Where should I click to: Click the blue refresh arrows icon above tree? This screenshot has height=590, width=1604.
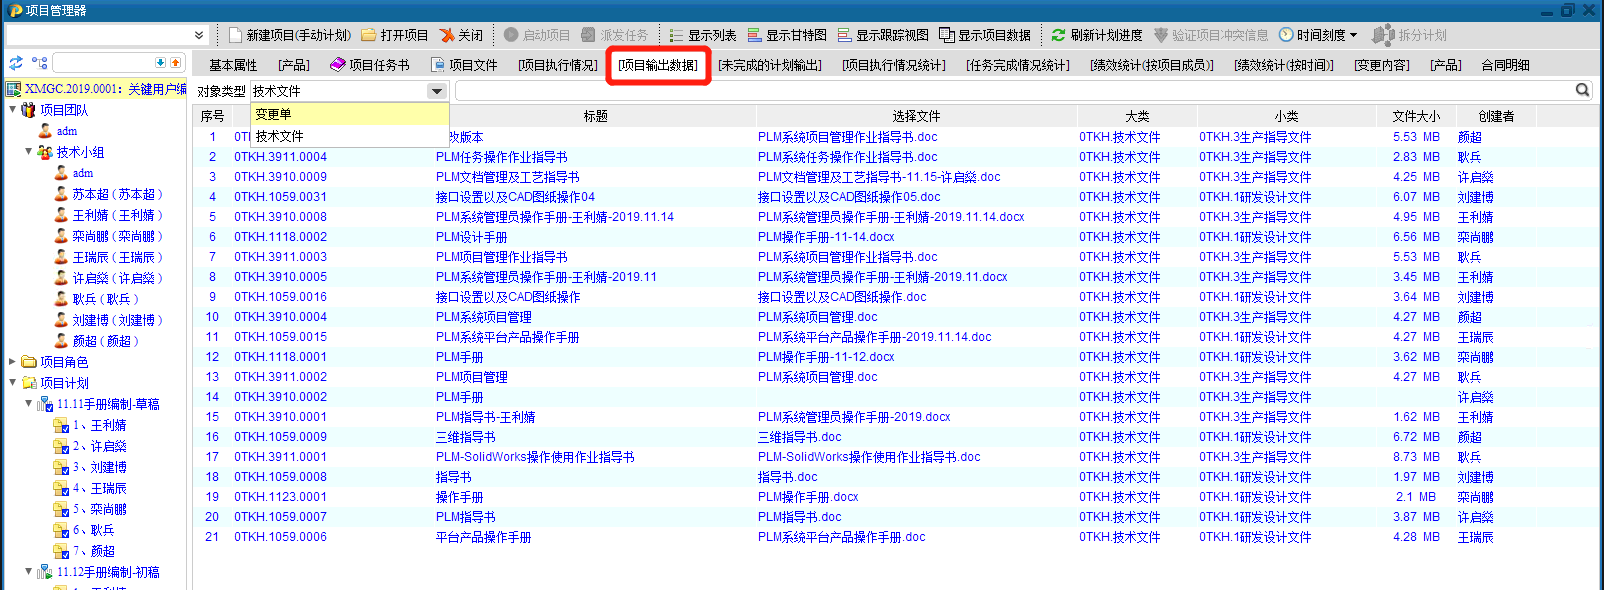click(x=16, y=63)
